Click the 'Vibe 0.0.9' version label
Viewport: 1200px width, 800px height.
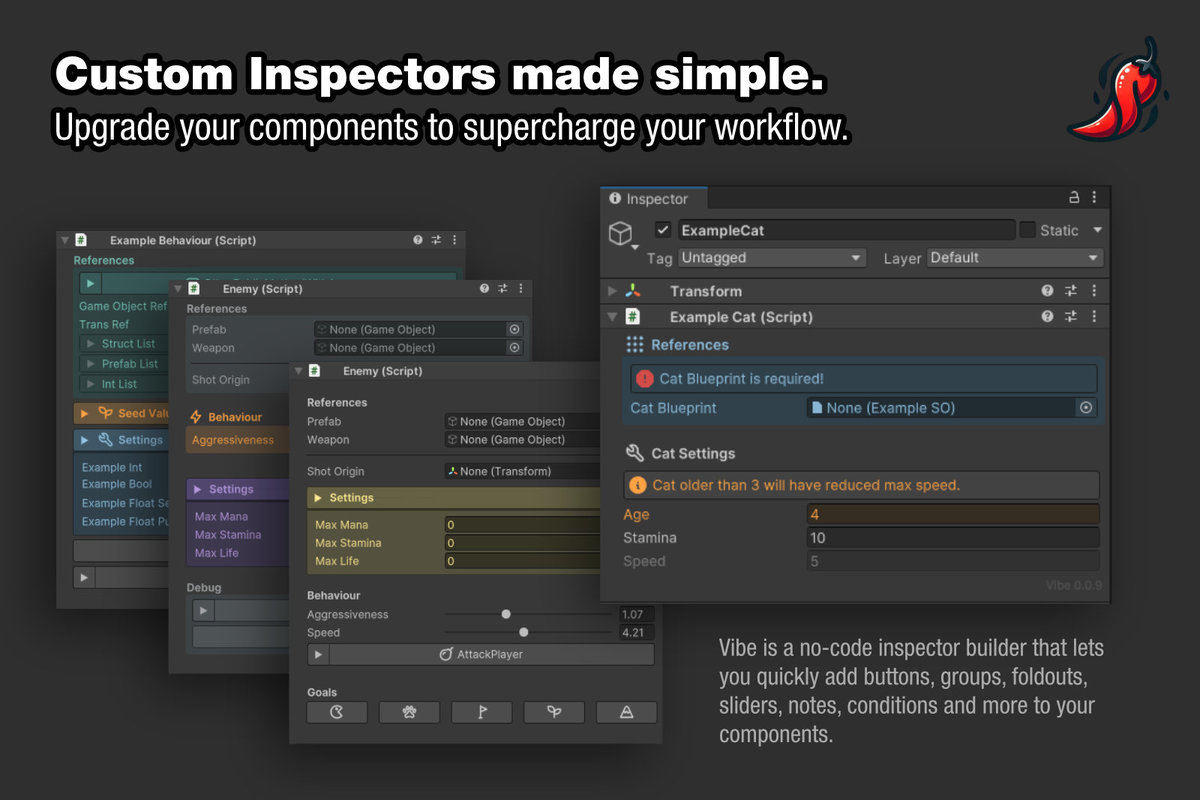1074,585
